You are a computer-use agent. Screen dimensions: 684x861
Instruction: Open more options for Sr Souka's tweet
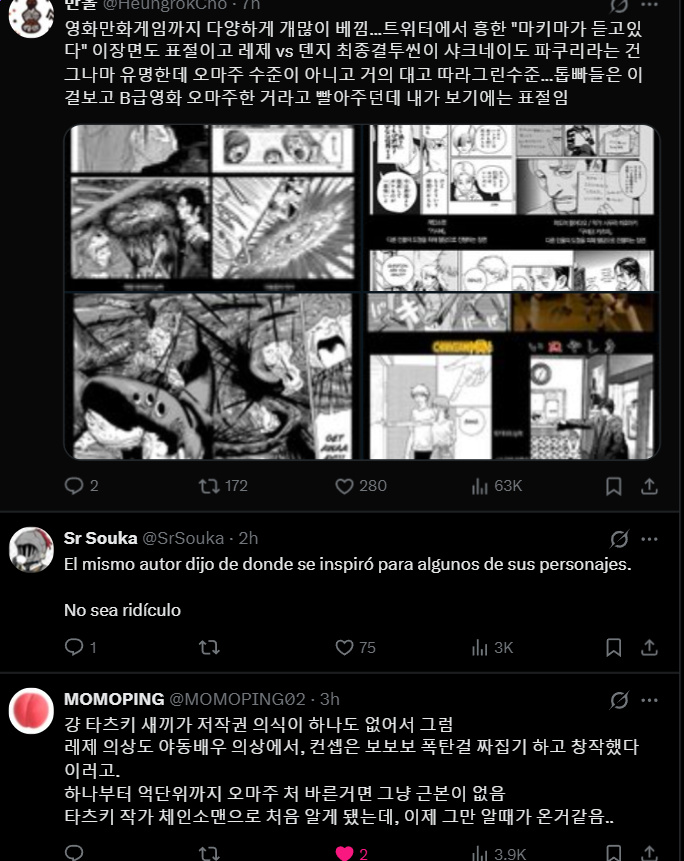tap(649, 539)
